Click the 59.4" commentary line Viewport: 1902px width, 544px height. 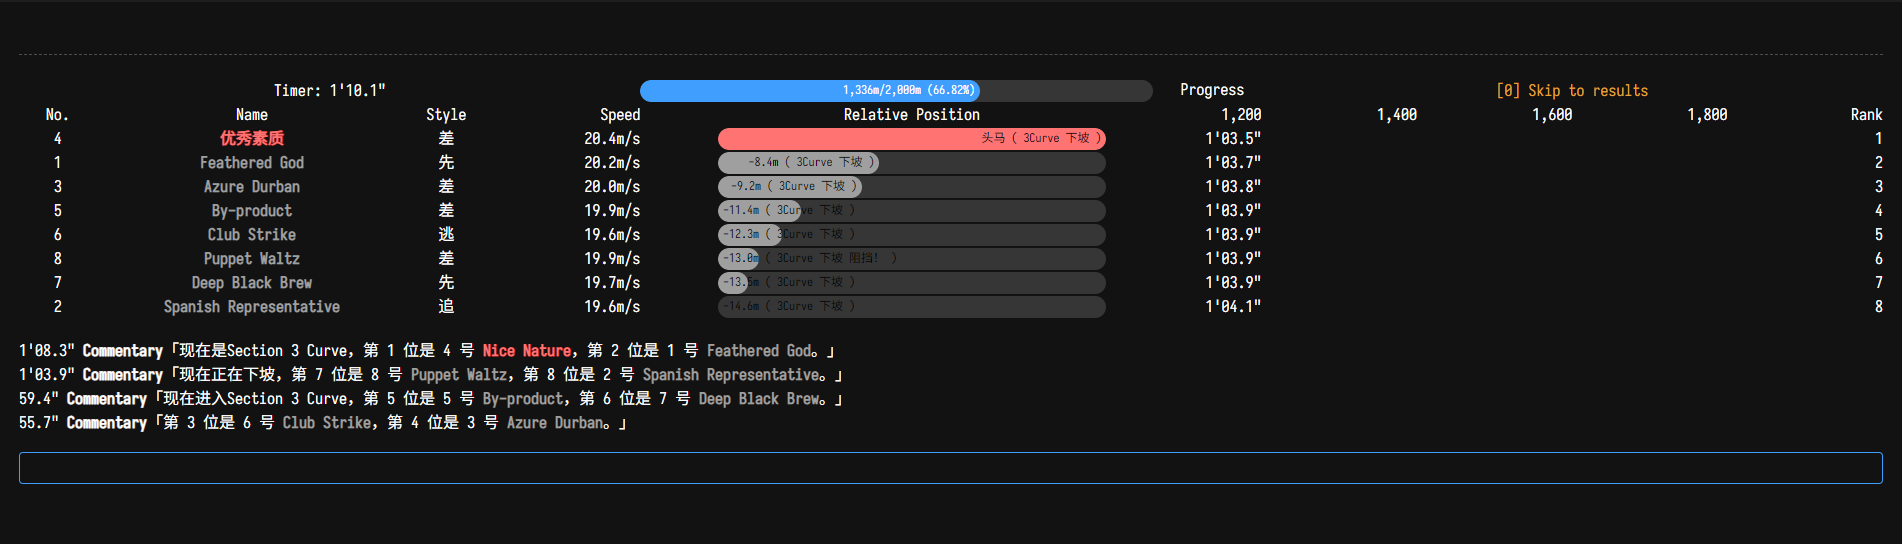tap(431, 399)
